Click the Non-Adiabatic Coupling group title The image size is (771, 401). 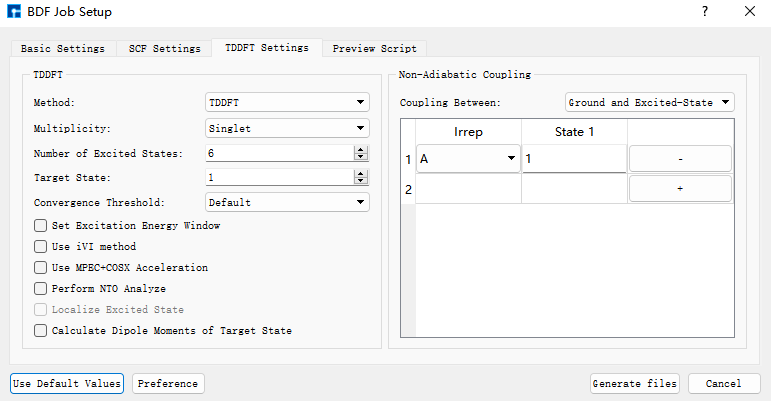[x=465, y=75]
